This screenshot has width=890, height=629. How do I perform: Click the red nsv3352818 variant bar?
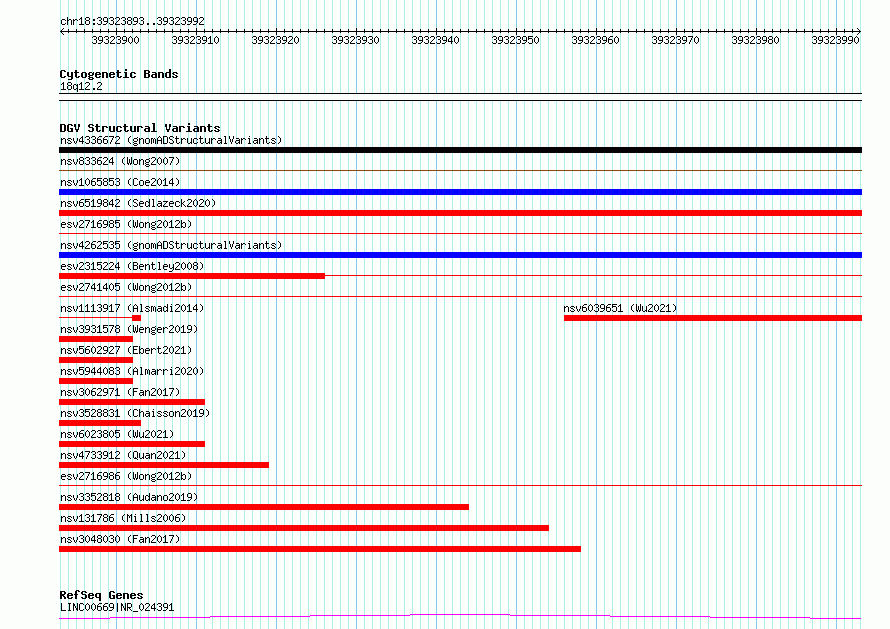pyautogui.click(x=264, y=507)
